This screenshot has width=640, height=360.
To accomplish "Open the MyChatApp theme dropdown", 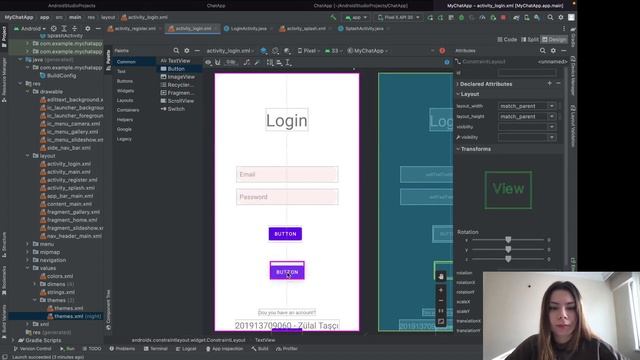I will point(368,51).
